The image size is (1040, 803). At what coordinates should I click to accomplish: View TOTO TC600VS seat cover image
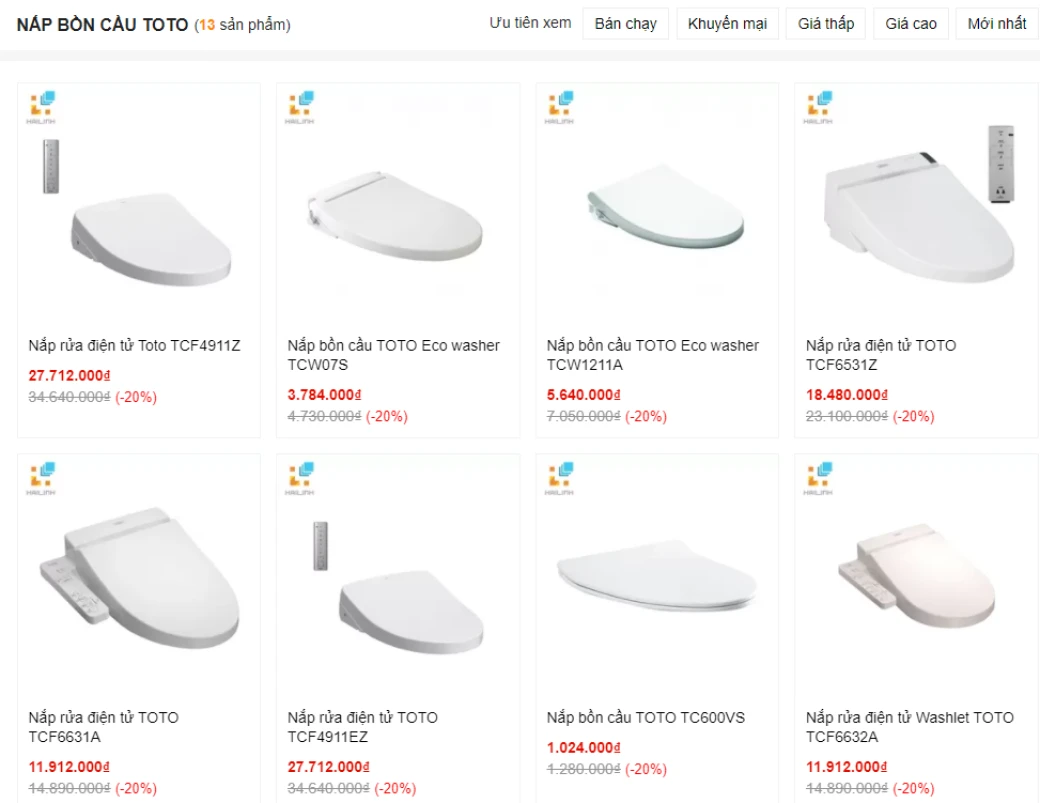pos(657,579)
